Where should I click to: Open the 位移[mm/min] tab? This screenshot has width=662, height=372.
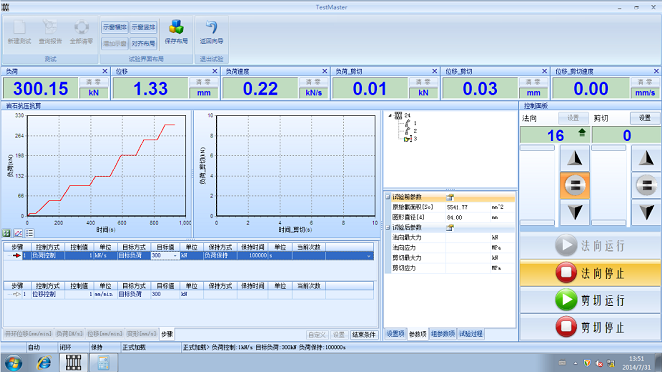pos(105,334)
